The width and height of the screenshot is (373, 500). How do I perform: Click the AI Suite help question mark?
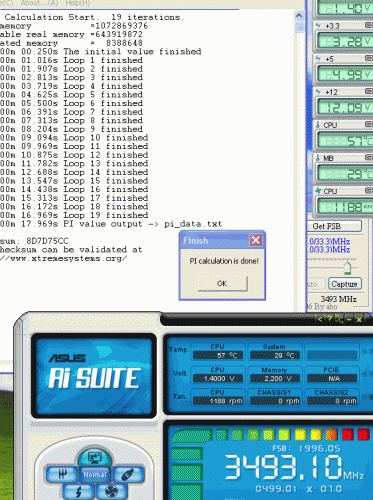(x=329, y=319)
